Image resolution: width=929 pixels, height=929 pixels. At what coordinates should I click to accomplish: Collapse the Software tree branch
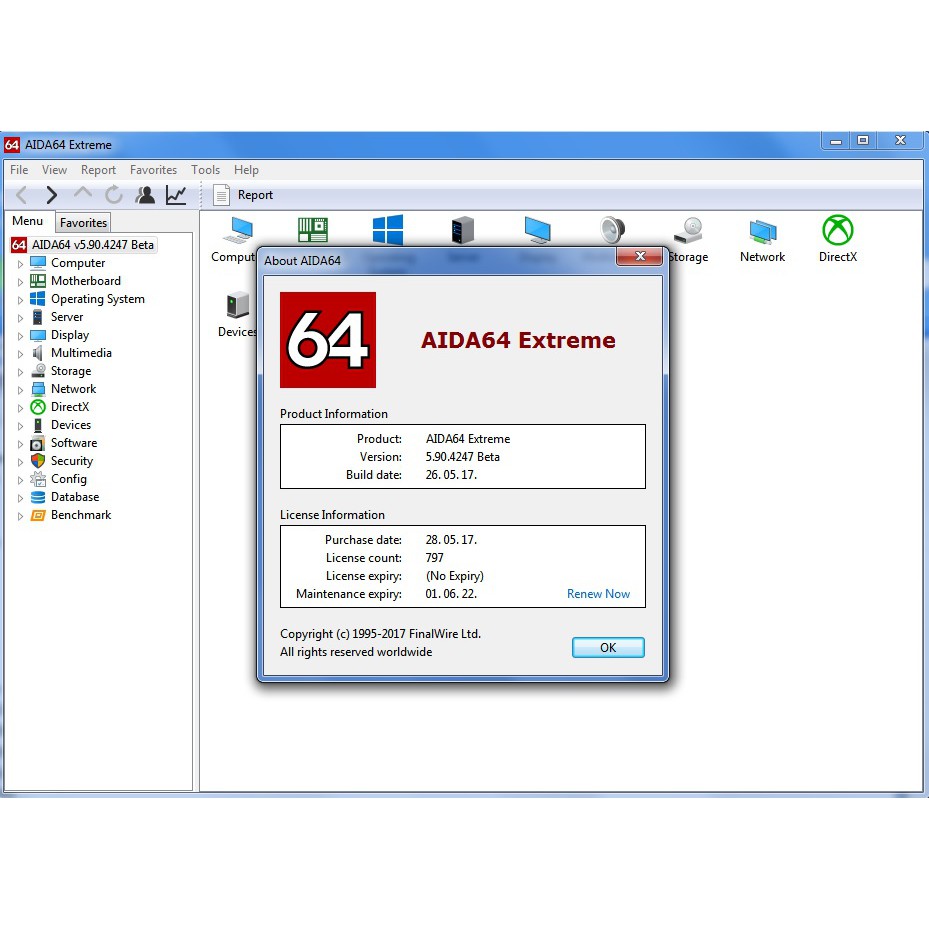click(x=20, y=443)
